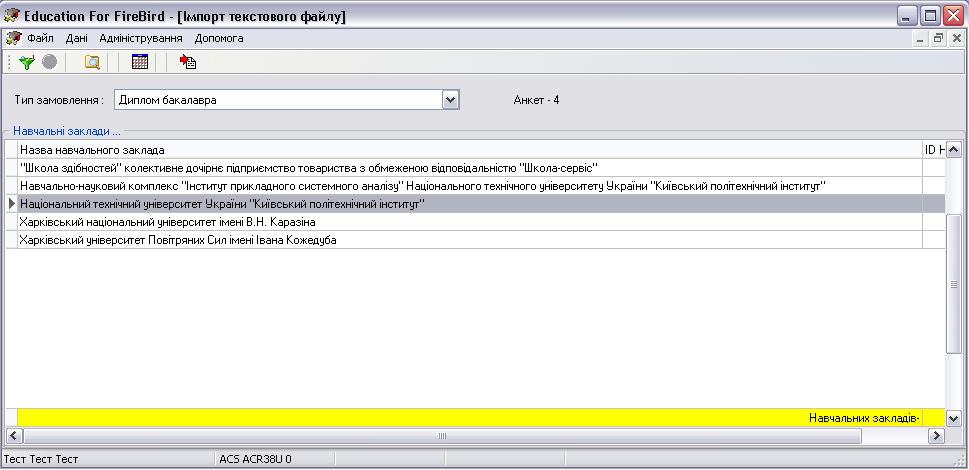Select Харківський університет Повітряних Сил імені Івана Кожедуба
Image resolution: width=969 pixels, height=470 pixels.
coord(470,240)
